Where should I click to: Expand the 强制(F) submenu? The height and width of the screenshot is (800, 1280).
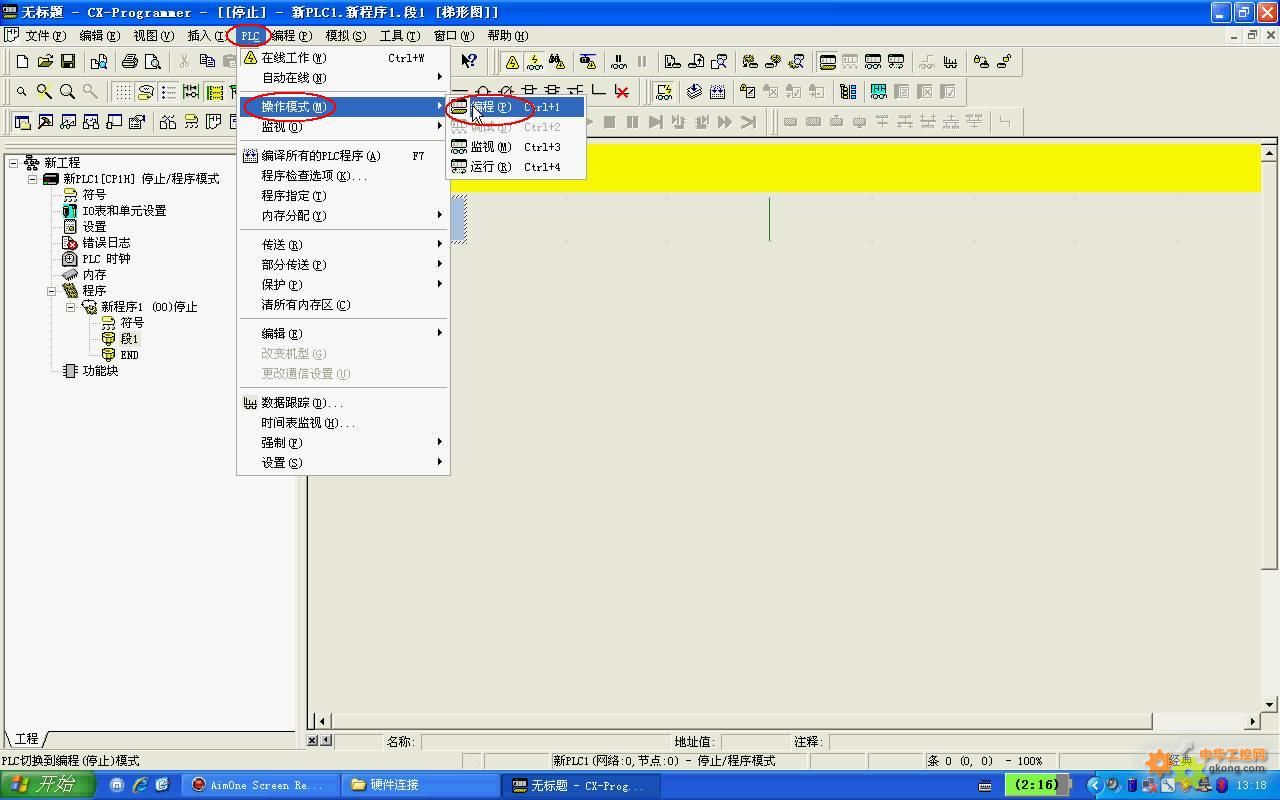[x=343, y=443]
